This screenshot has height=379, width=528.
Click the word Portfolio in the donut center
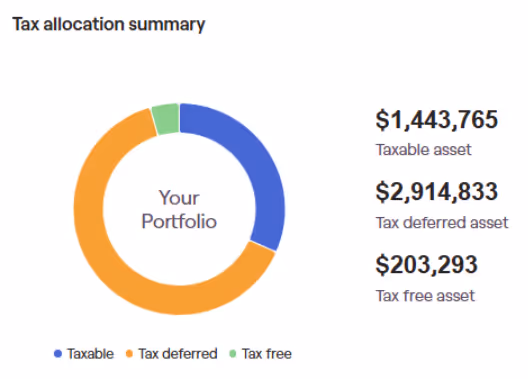(179, 221)
